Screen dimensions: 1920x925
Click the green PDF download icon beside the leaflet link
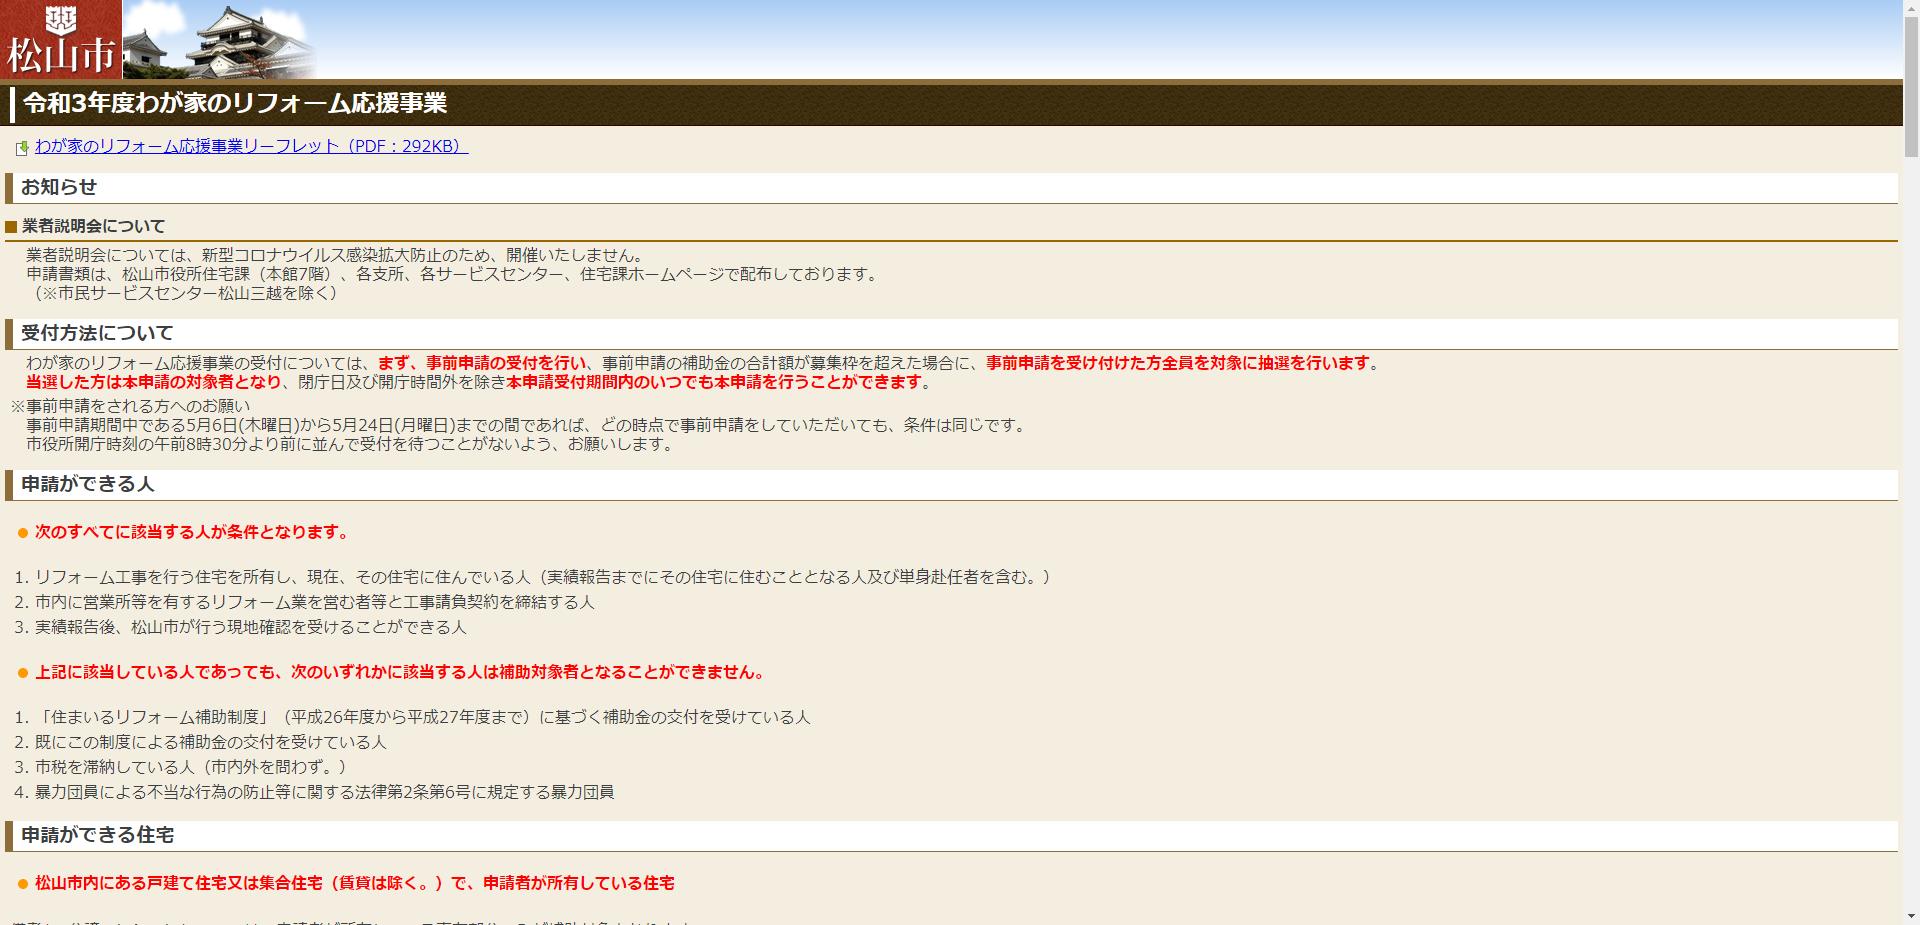(x=22, y=146)
